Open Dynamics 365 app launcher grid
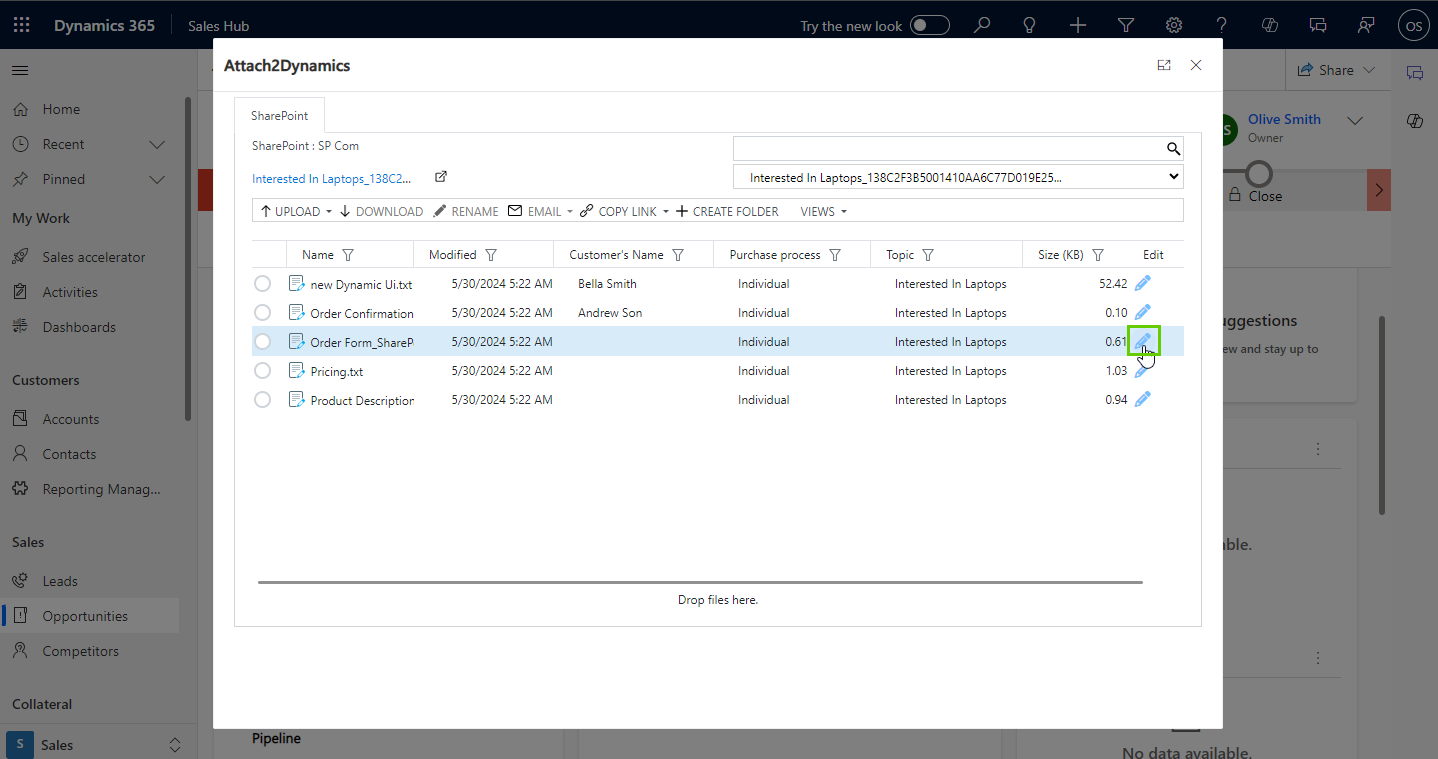Viewport: 1438px width, 759px height. (x=21, y=25)
